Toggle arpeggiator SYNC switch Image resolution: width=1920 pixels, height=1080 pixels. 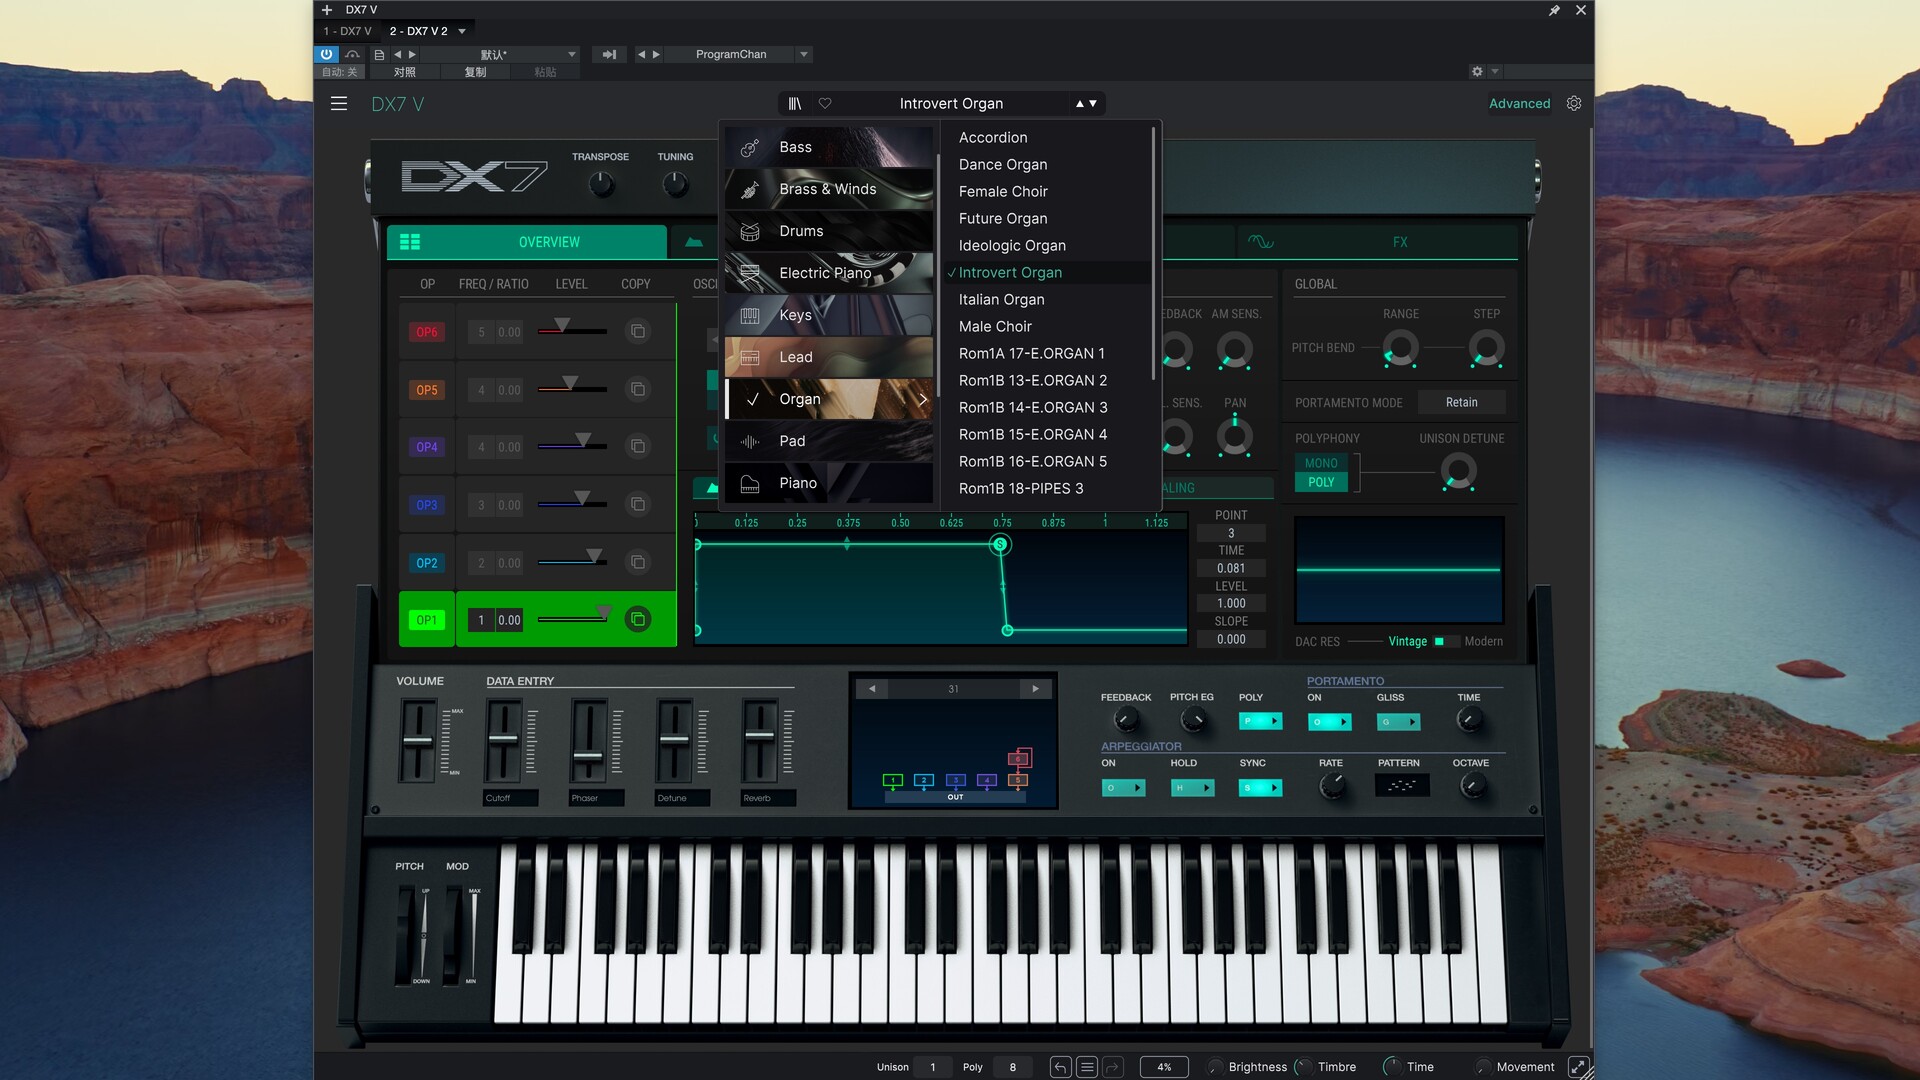(x=1260, y=788)
